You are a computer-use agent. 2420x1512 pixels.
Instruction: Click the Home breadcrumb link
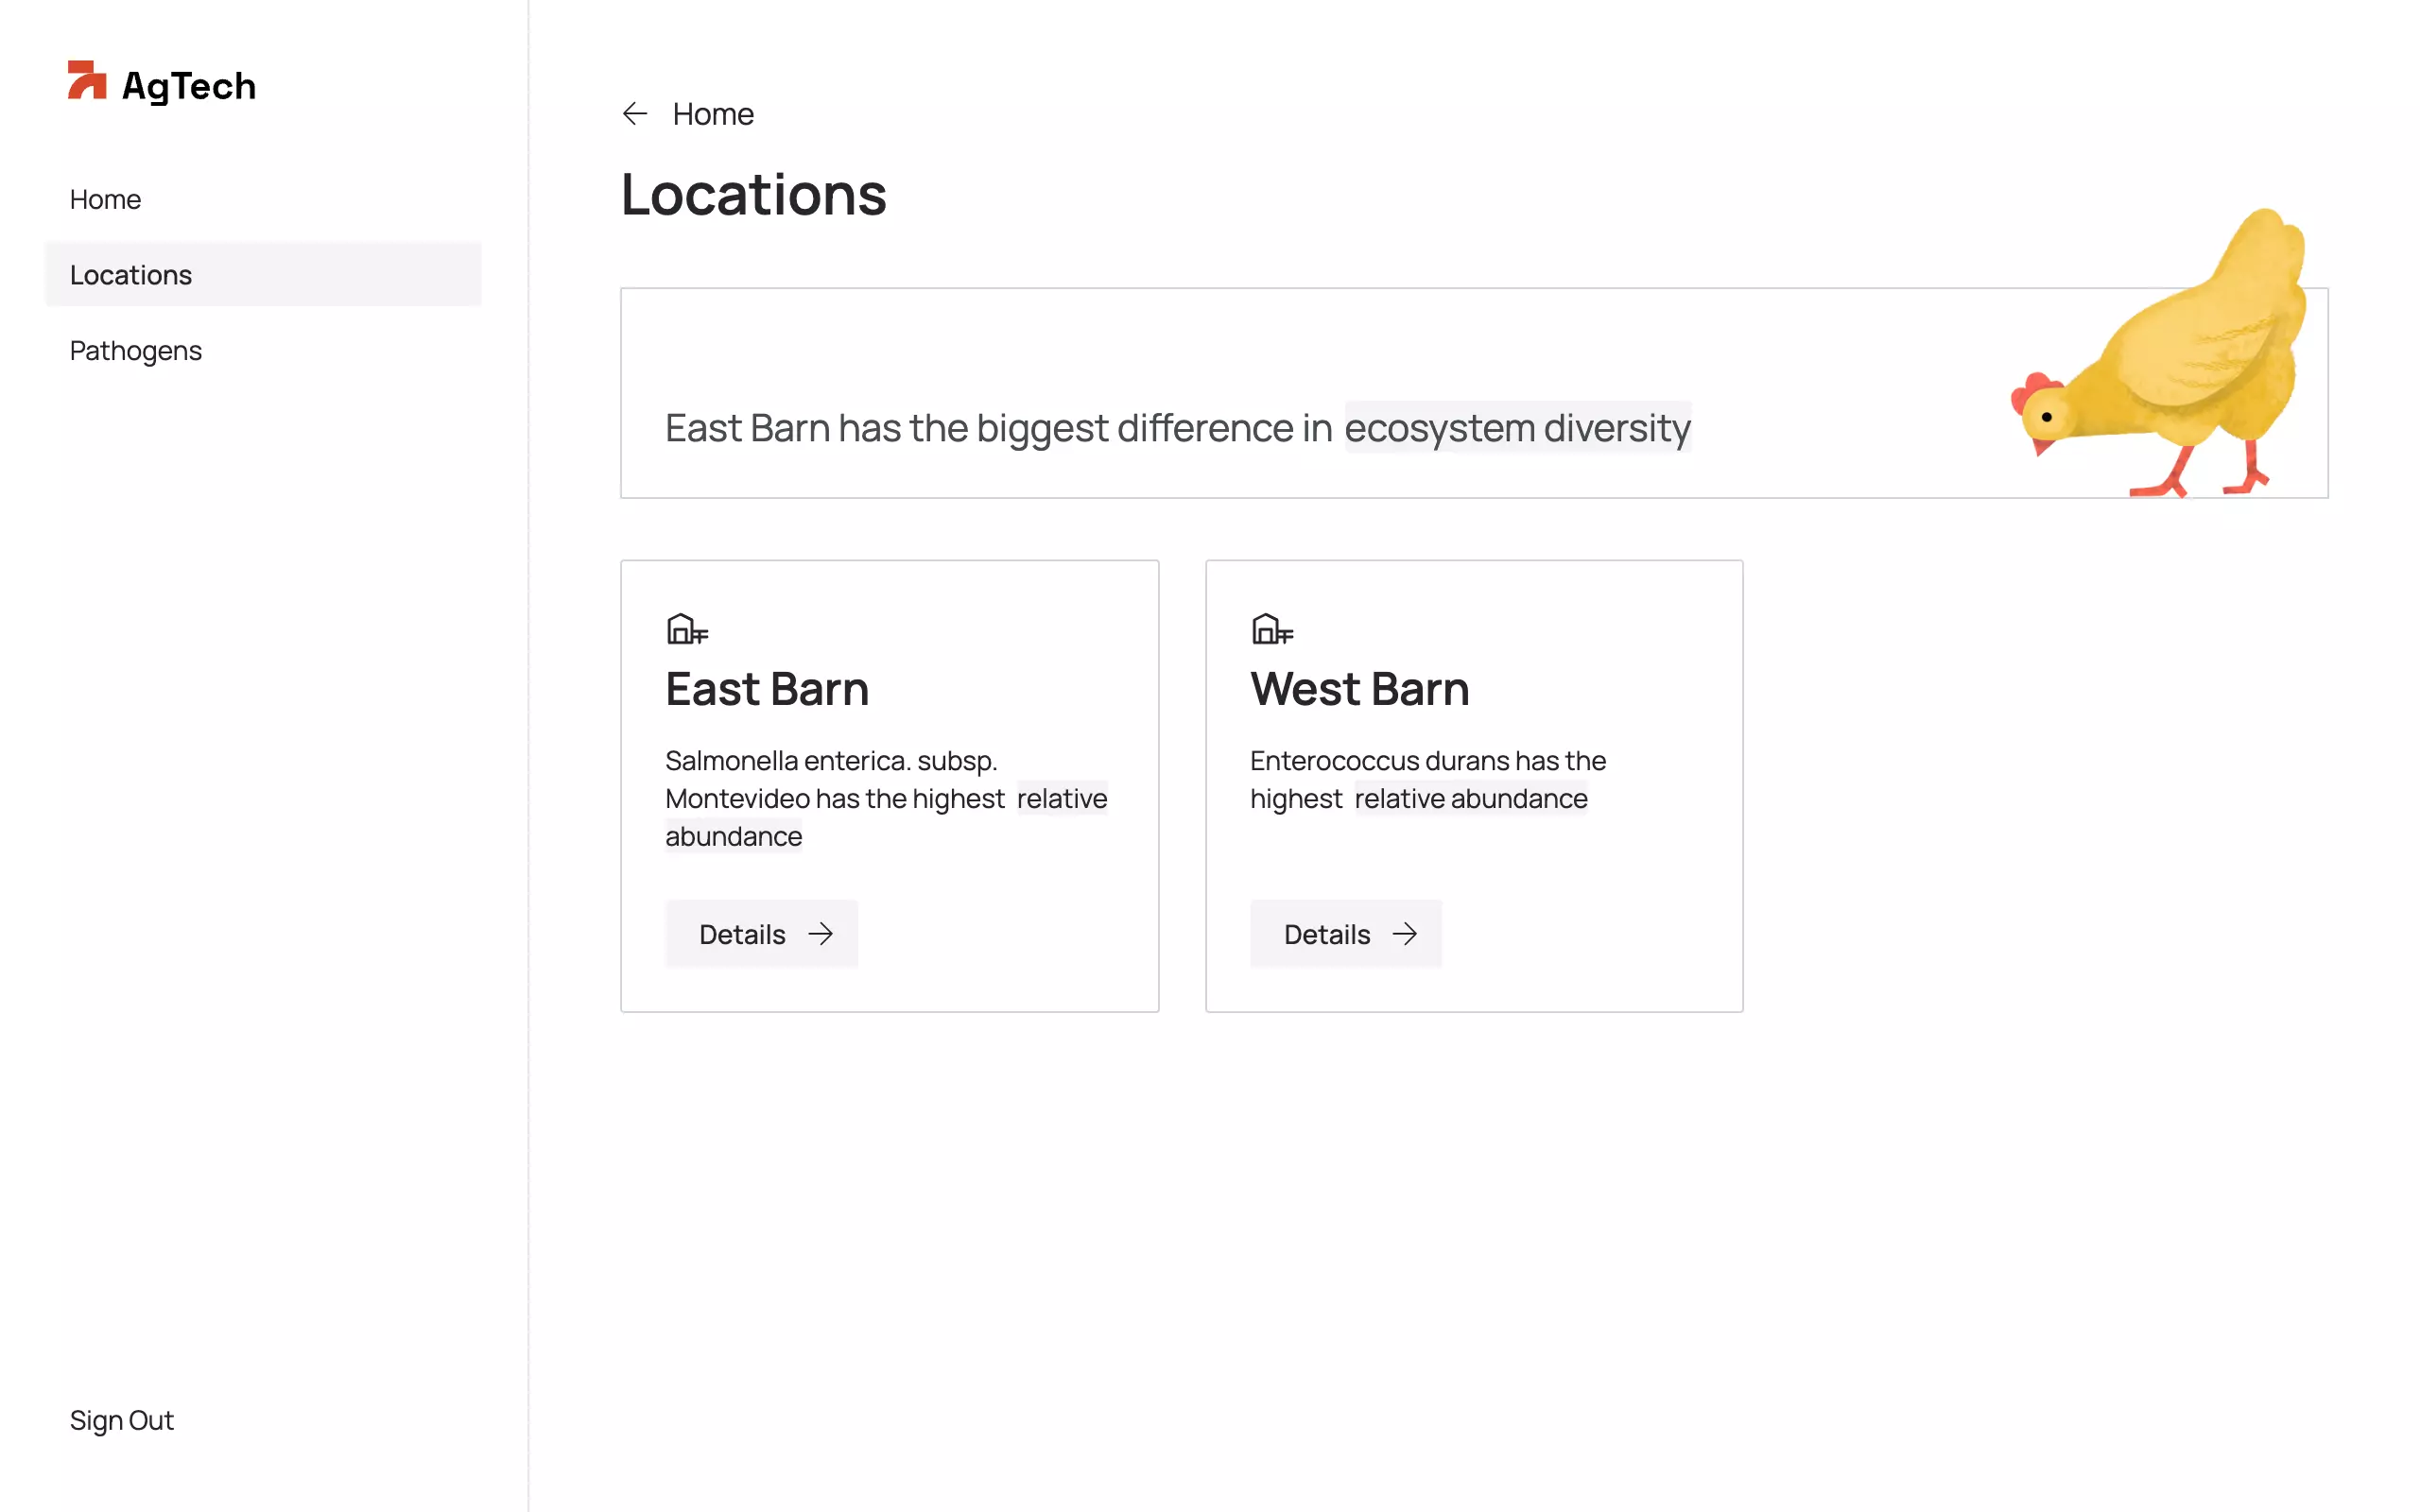coord(713,114)
